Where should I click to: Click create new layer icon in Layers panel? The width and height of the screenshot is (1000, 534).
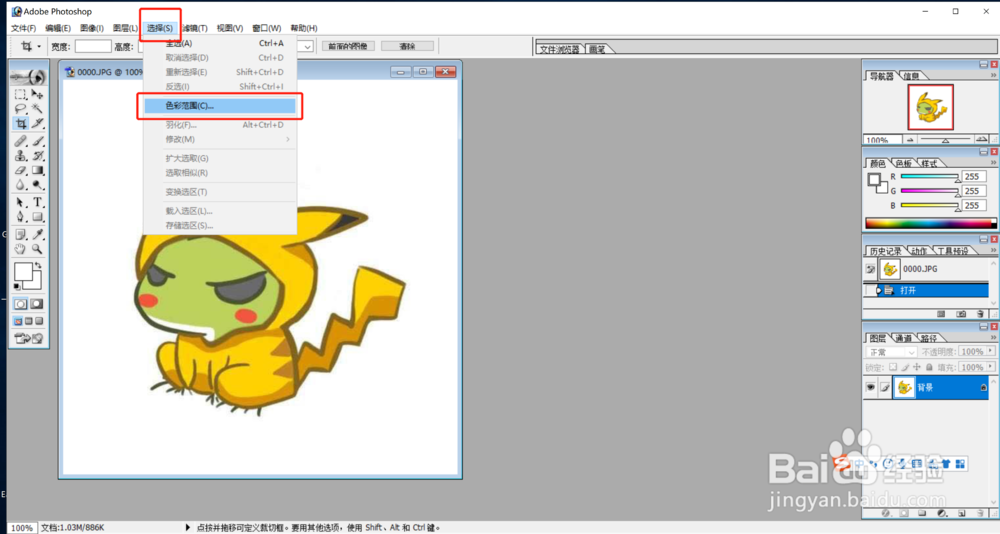click(962, 513)
